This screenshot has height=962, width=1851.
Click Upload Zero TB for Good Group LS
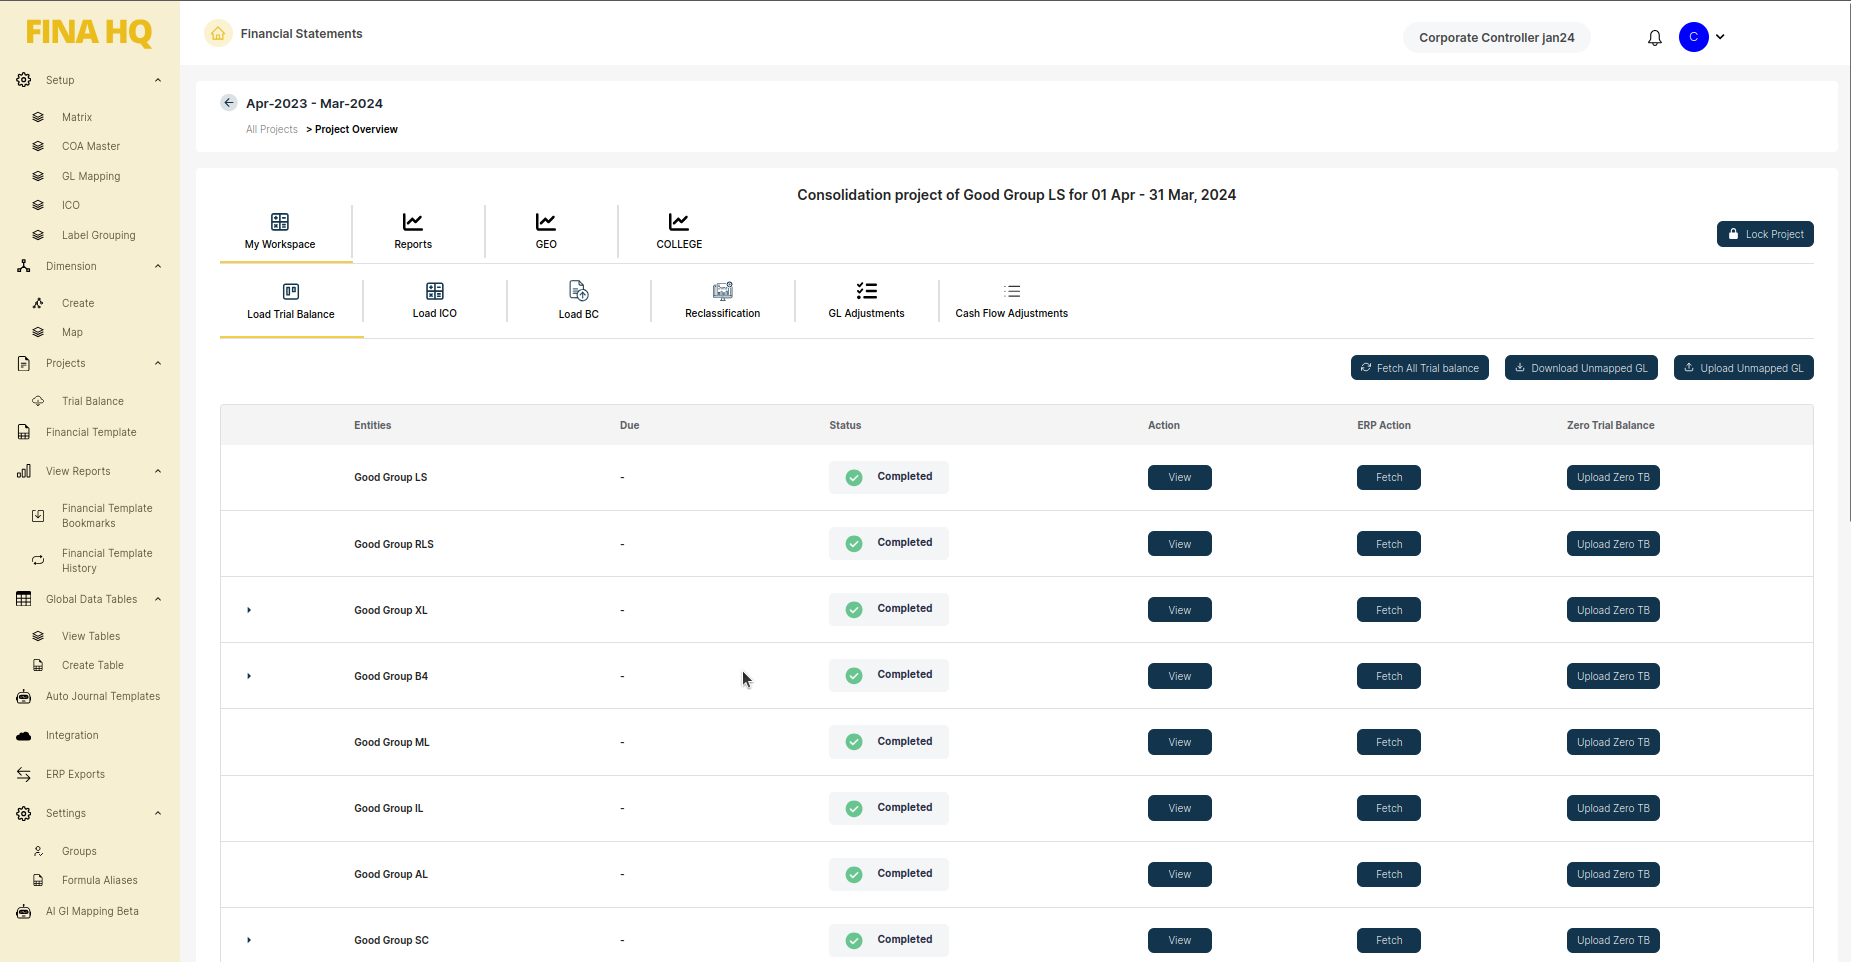[x=1612, y=478]
